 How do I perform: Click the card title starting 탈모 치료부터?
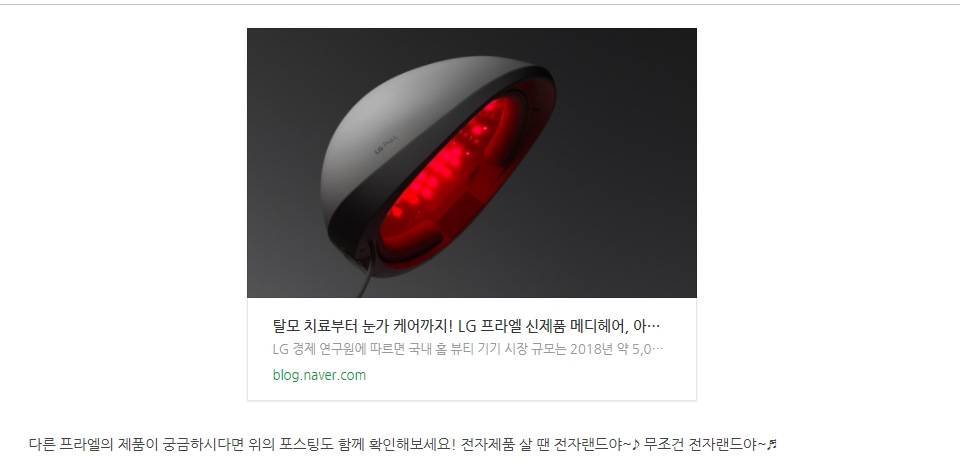[x=467, y=326]
